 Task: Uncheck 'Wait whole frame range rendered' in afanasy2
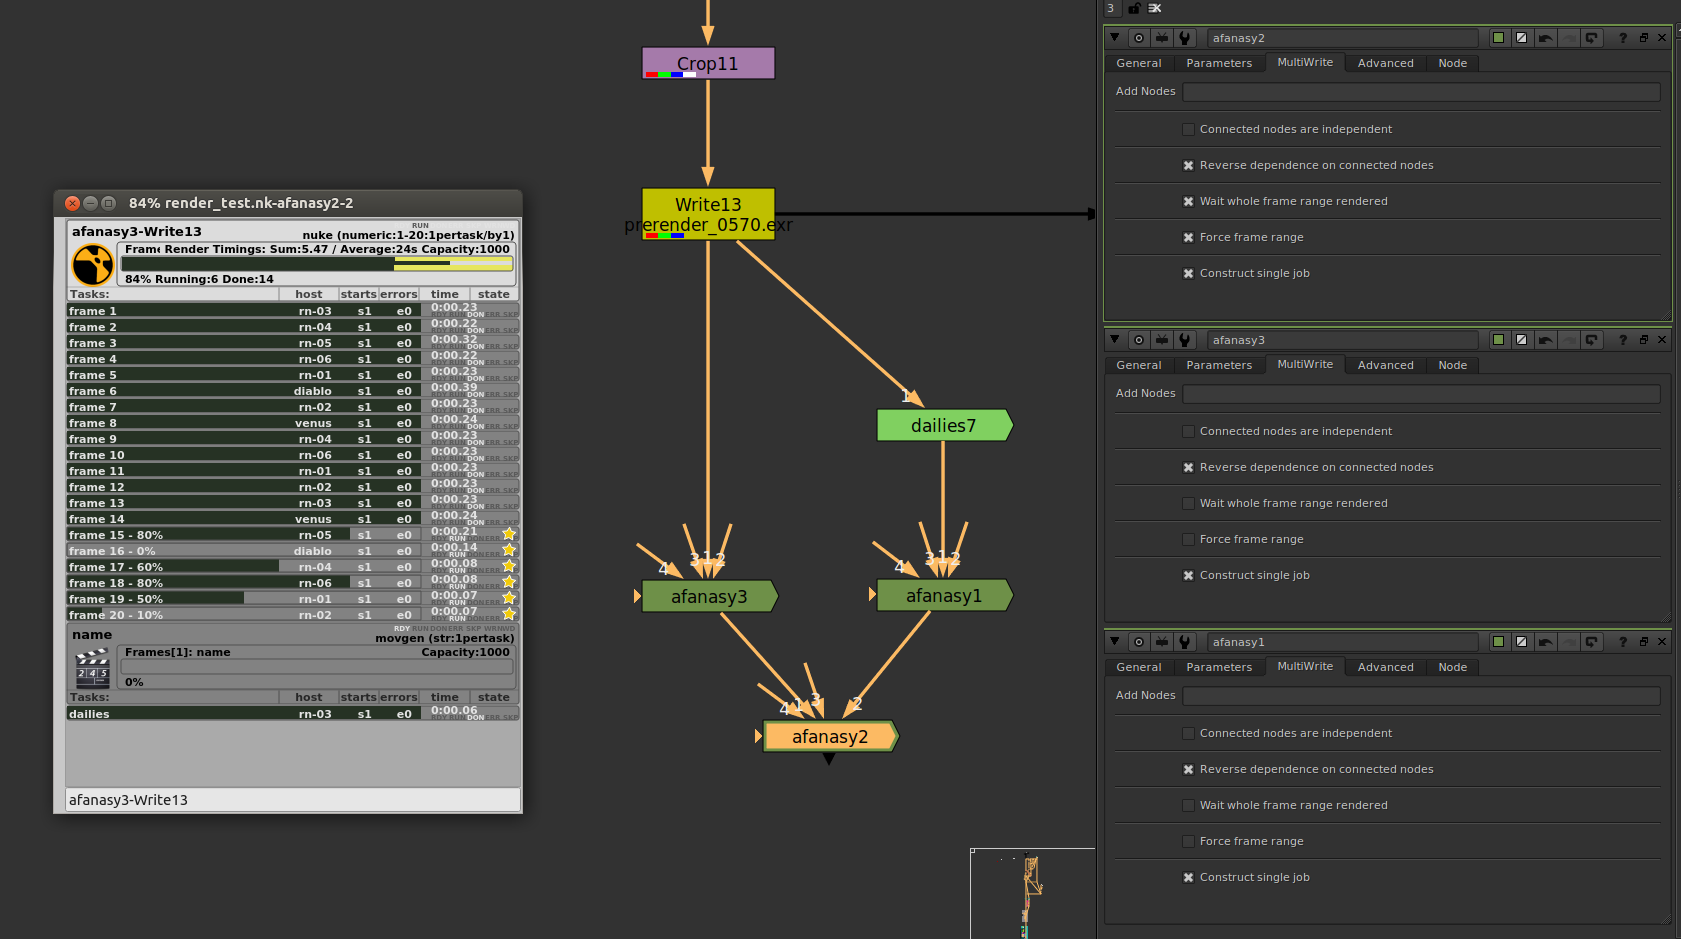pos(1188,201)
